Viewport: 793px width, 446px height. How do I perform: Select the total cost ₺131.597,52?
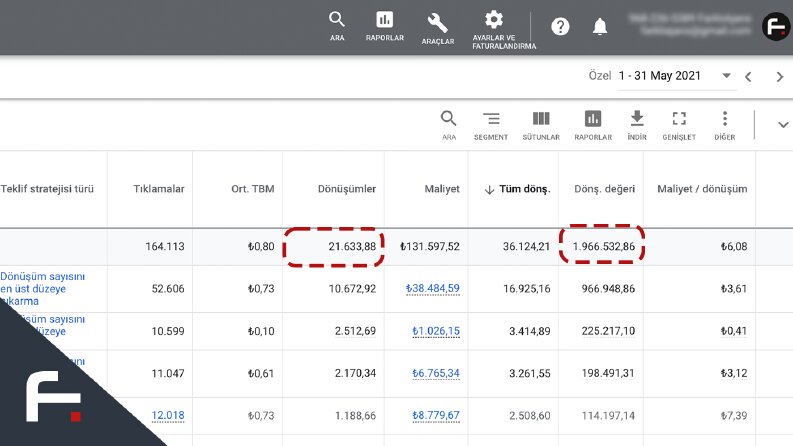430,247
